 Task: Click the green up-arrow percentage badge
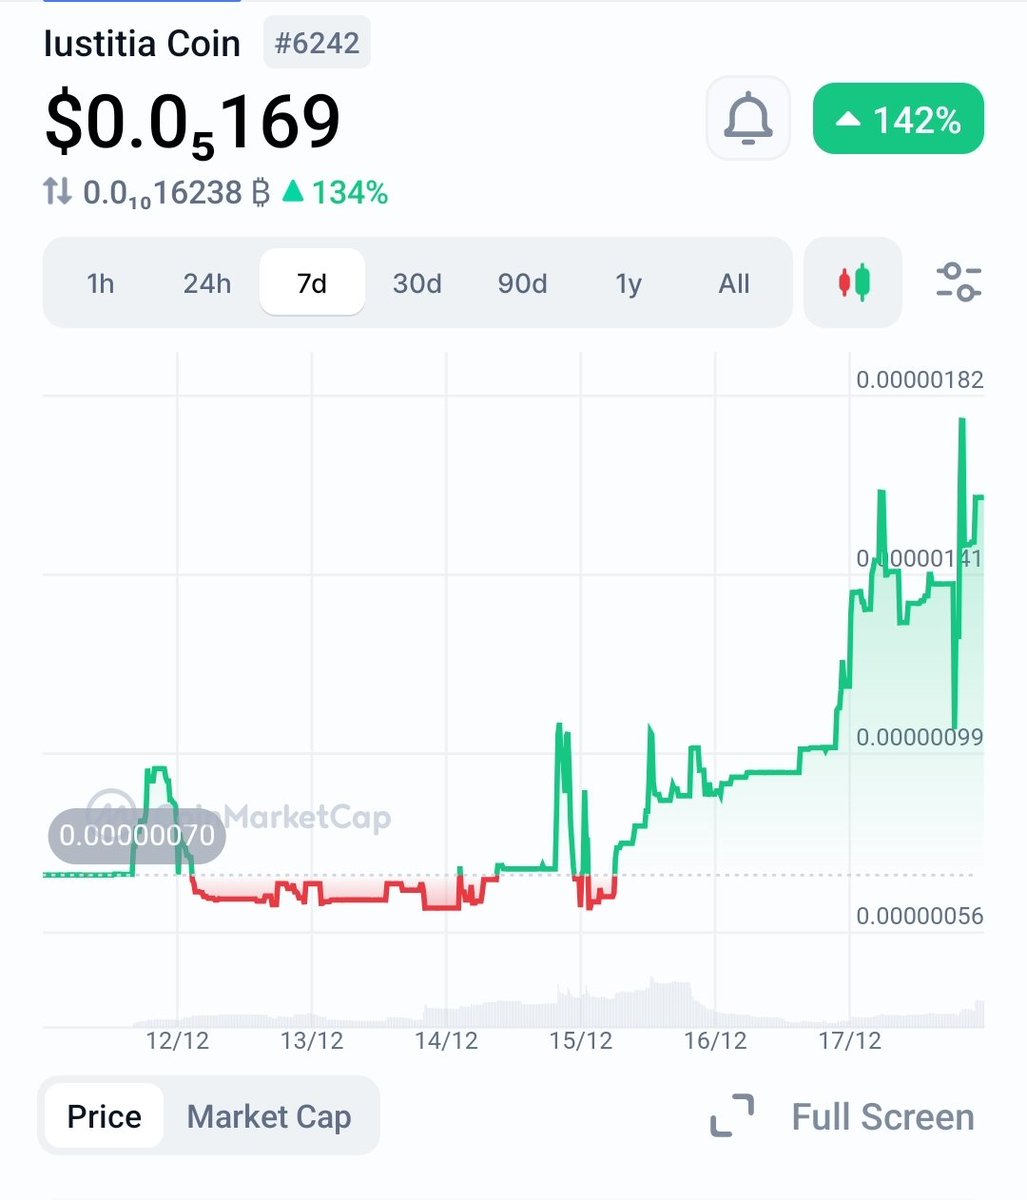897,118
